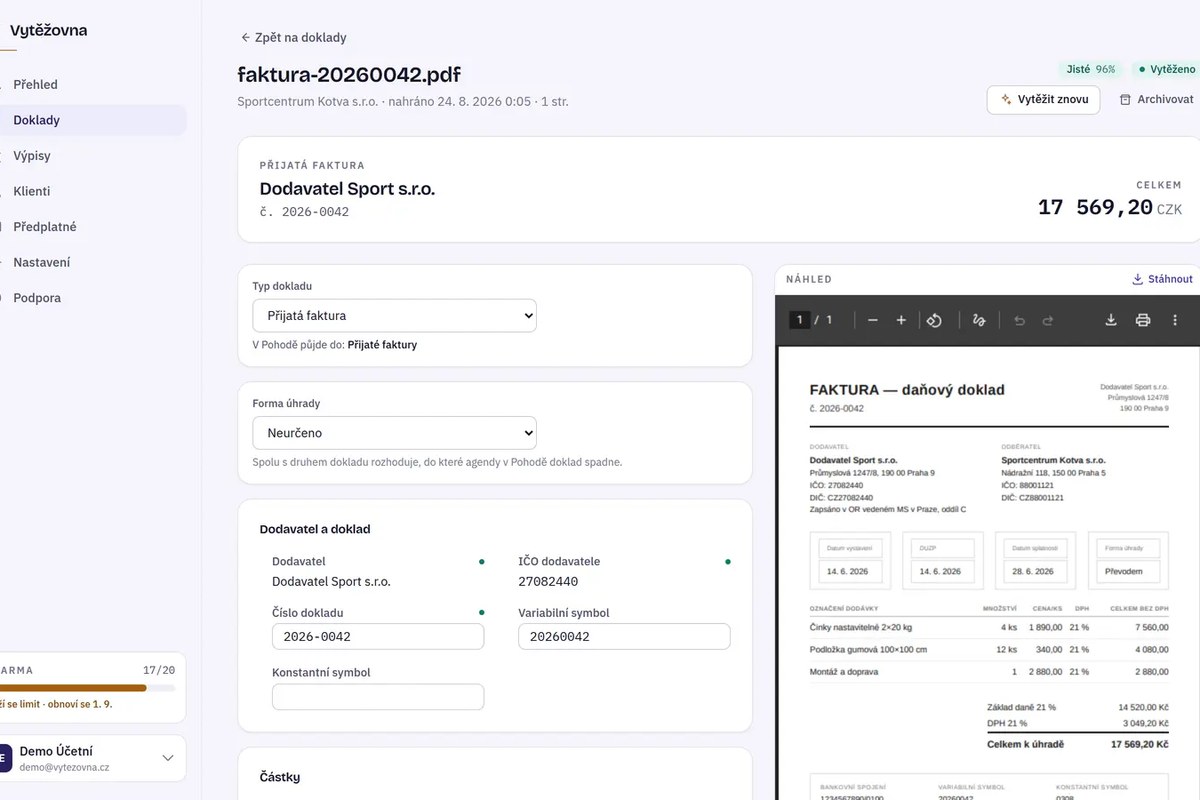
Task: Click the Dodavatel a doklad heading
Action: tap(315, 529)
